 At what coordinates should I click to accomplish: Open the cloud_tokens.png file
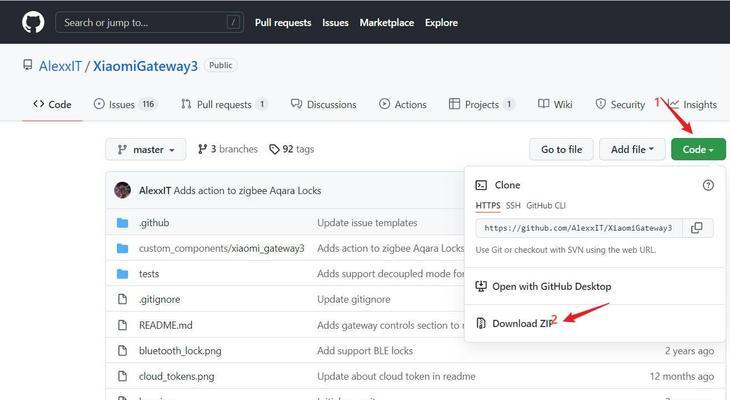176,376
